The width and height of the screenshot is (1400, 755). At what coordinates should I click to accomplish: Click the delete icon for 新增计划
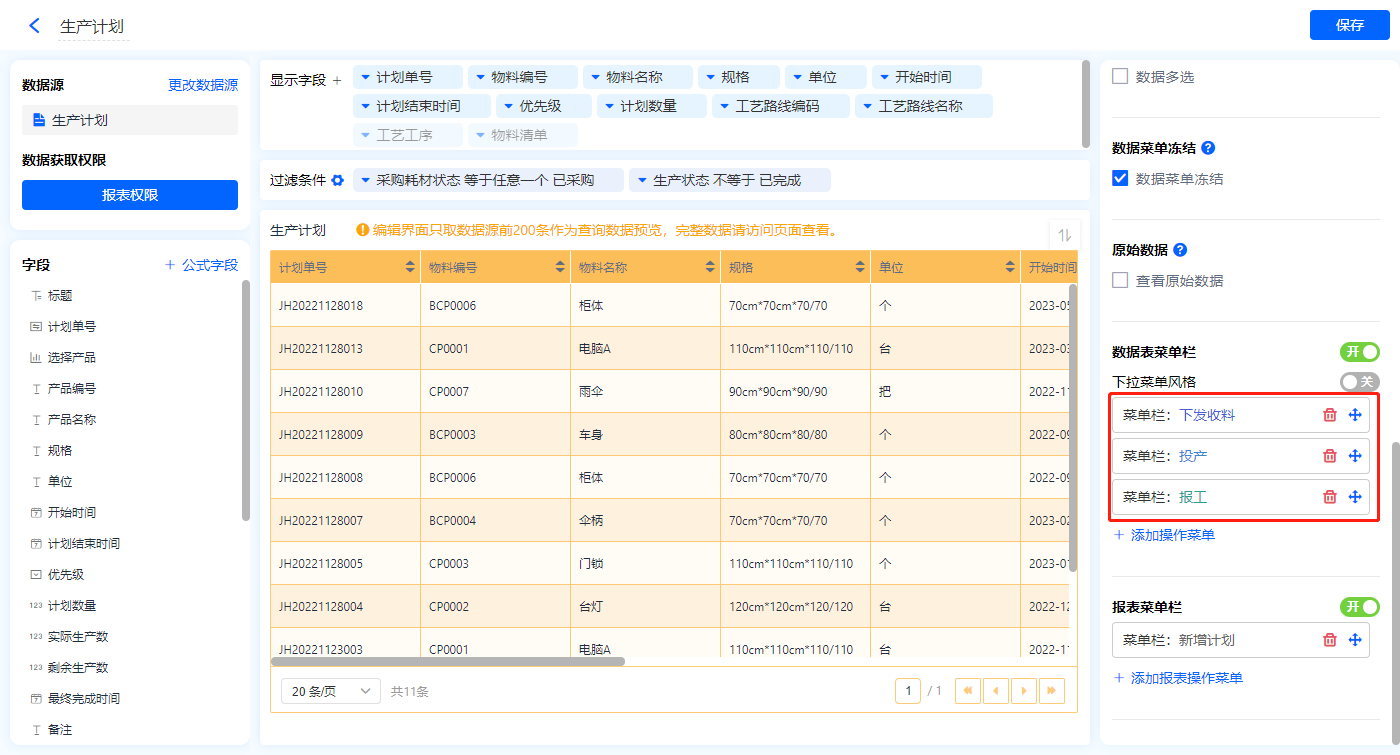1329,640
